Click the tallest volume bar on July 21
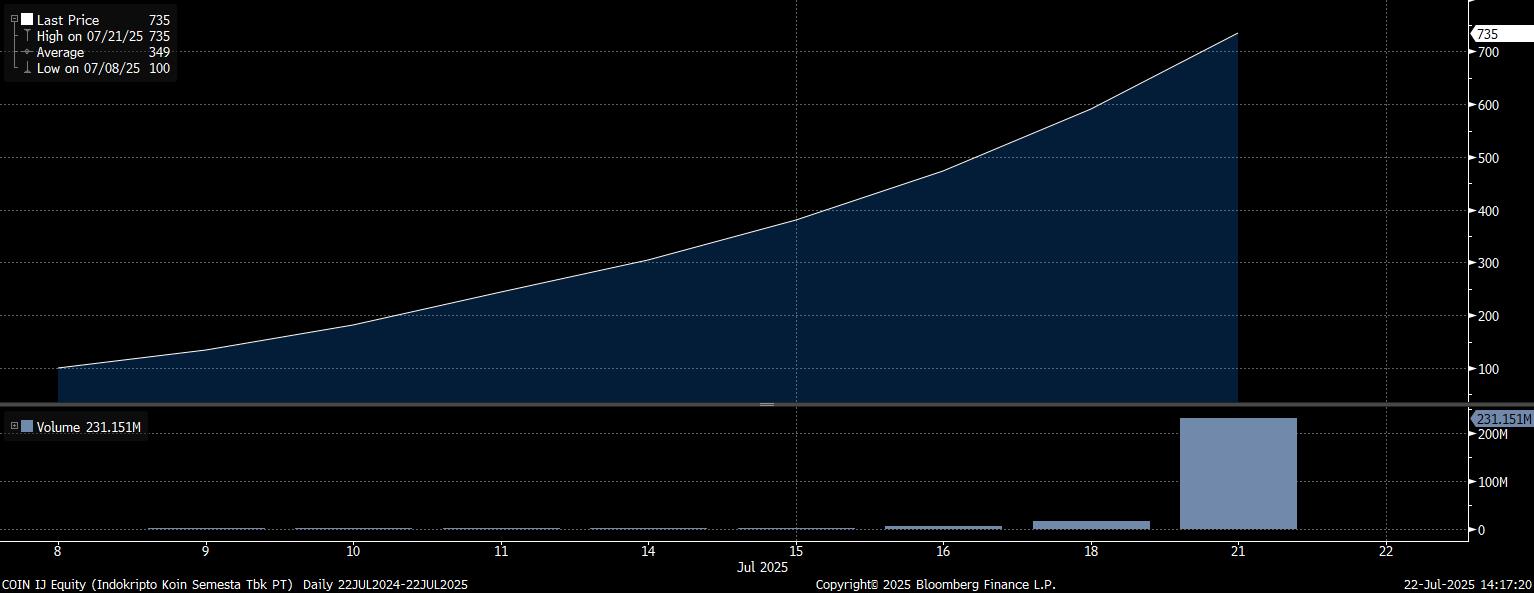 point(1238,473)
